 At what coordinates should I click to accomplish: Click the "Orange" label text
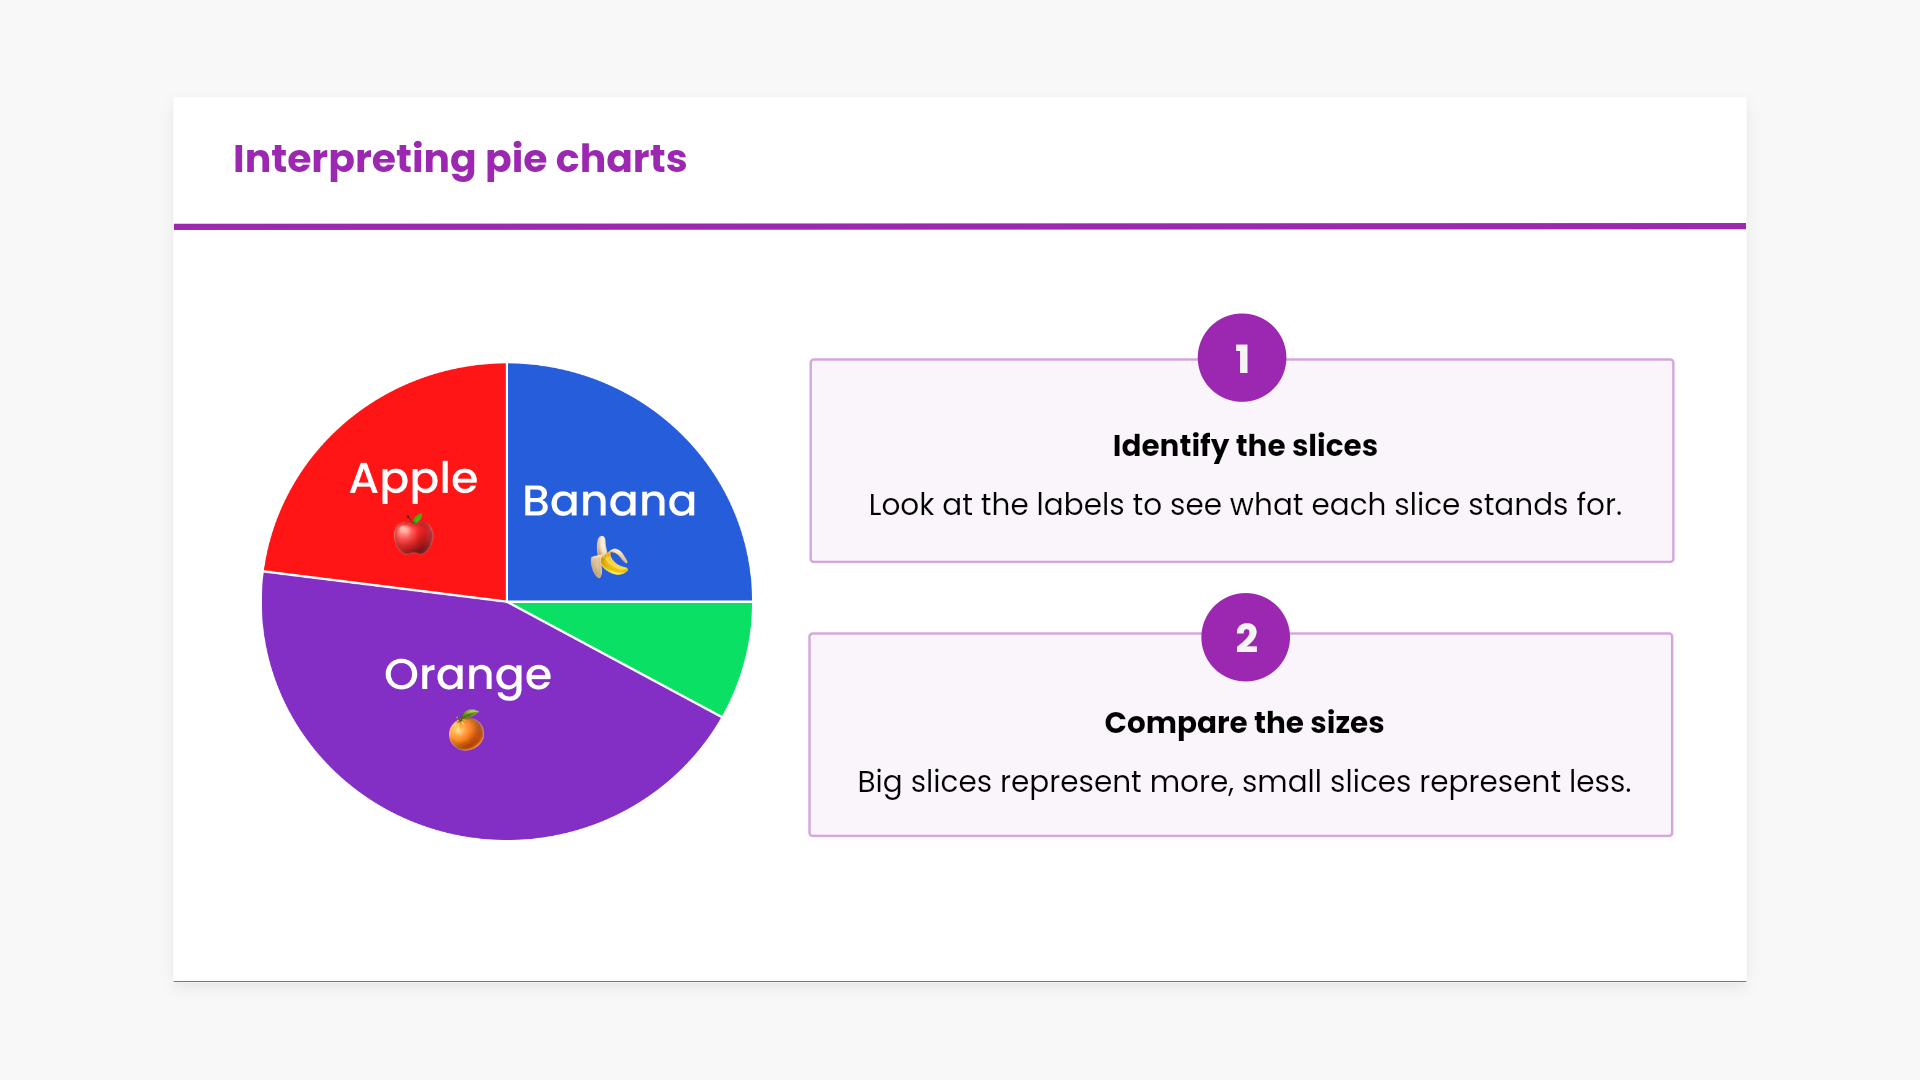click(x=467, y=675)
